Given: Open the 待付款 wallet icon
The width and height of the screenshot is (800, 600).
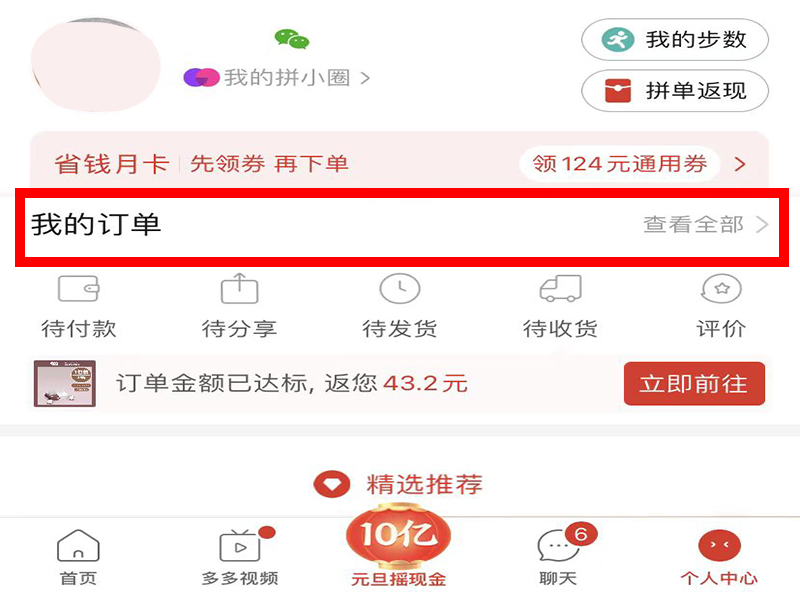Looking at the screenshot, I should 78,289.
